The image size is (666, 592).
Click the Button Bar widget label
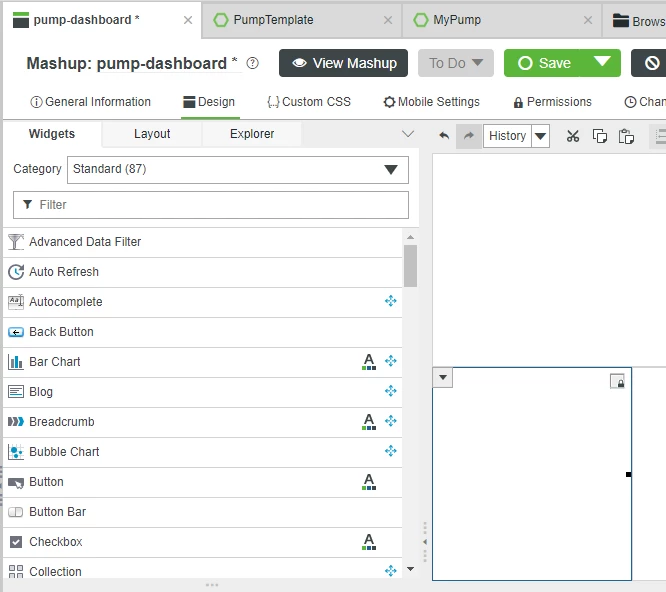click(x=57, y=512)
